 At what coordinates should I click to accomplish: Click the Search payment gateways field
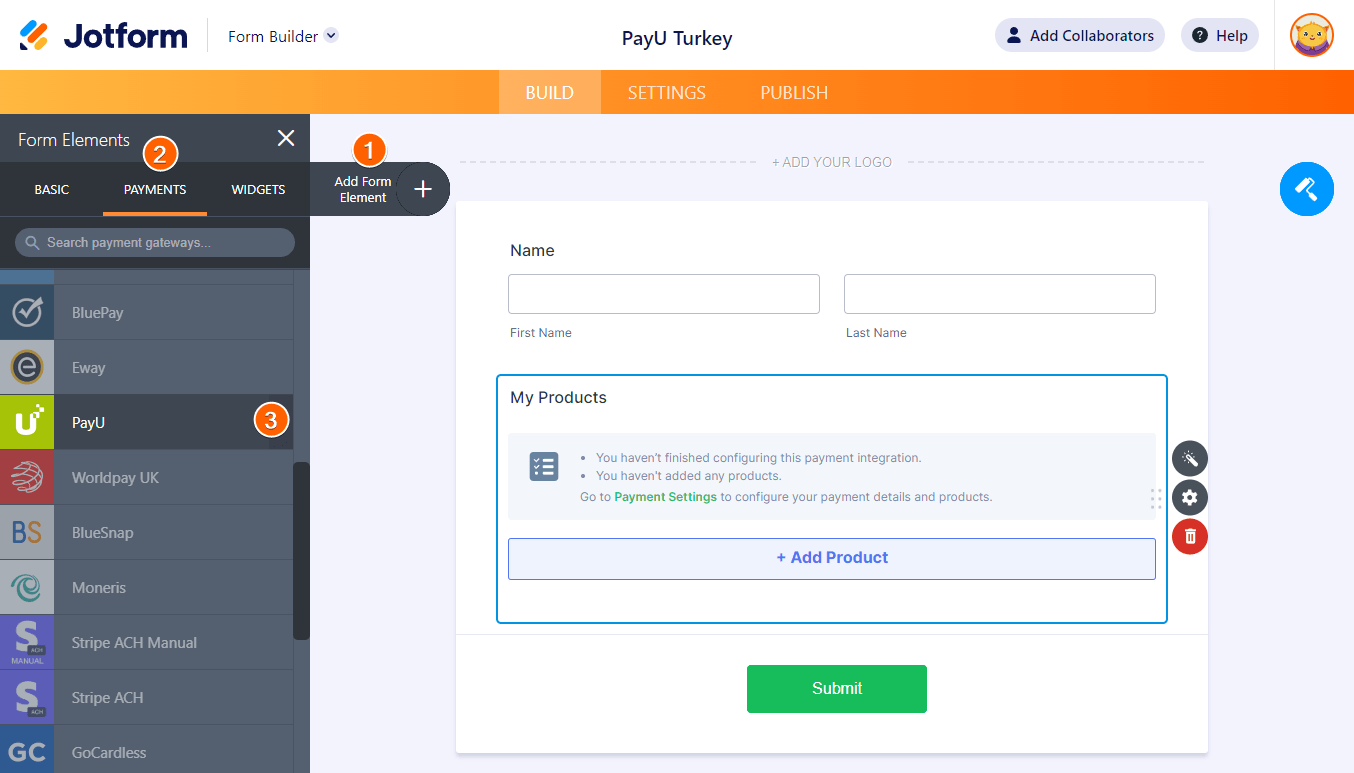[155, 243]
